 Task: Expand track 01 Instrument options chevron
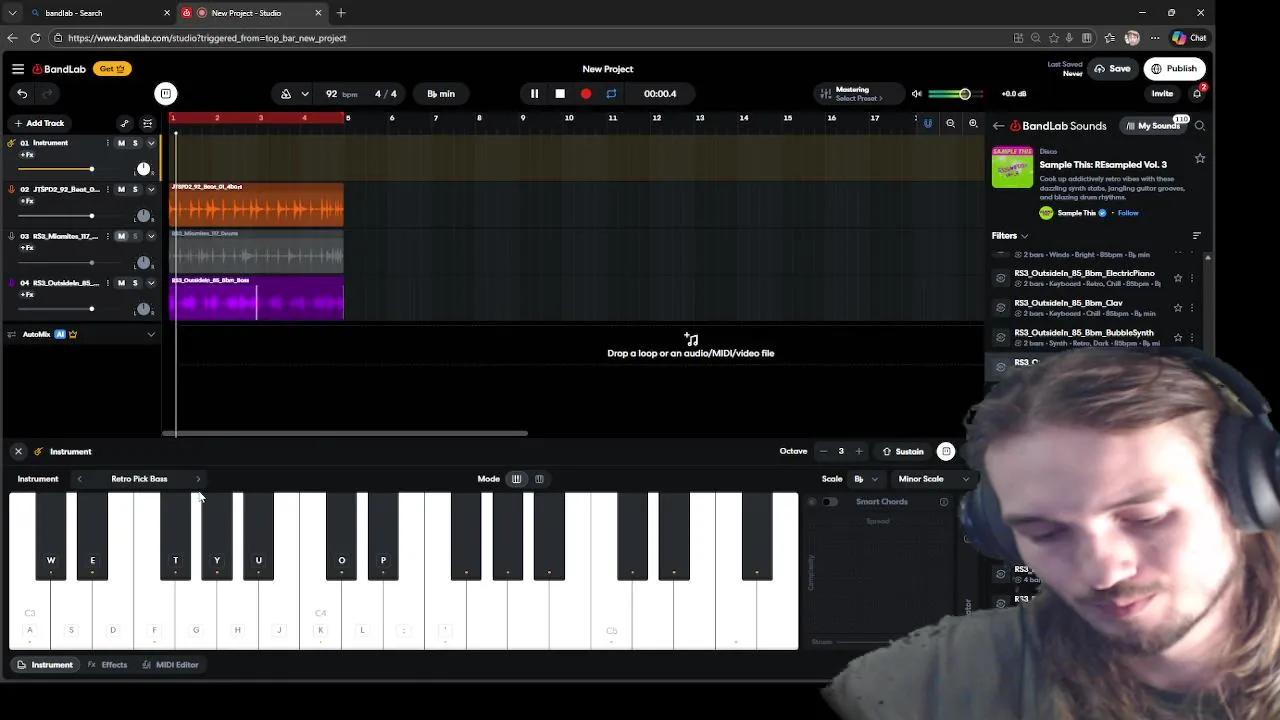(151, 143)
